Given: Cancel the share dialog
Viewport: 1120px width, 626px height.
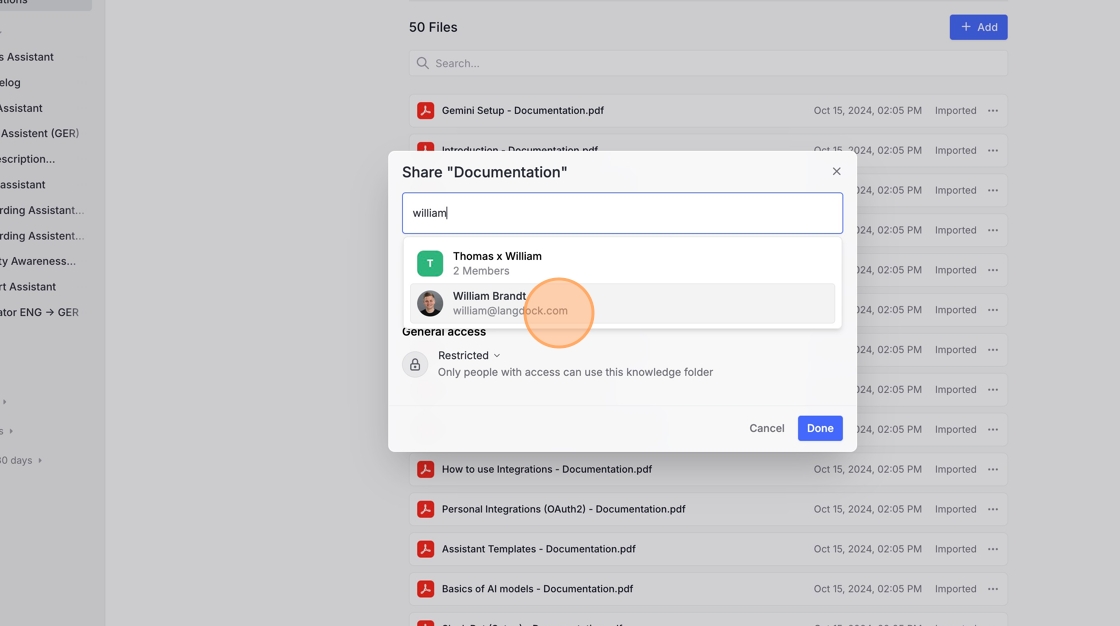Looking at the screenshot, I should [766, 428].
